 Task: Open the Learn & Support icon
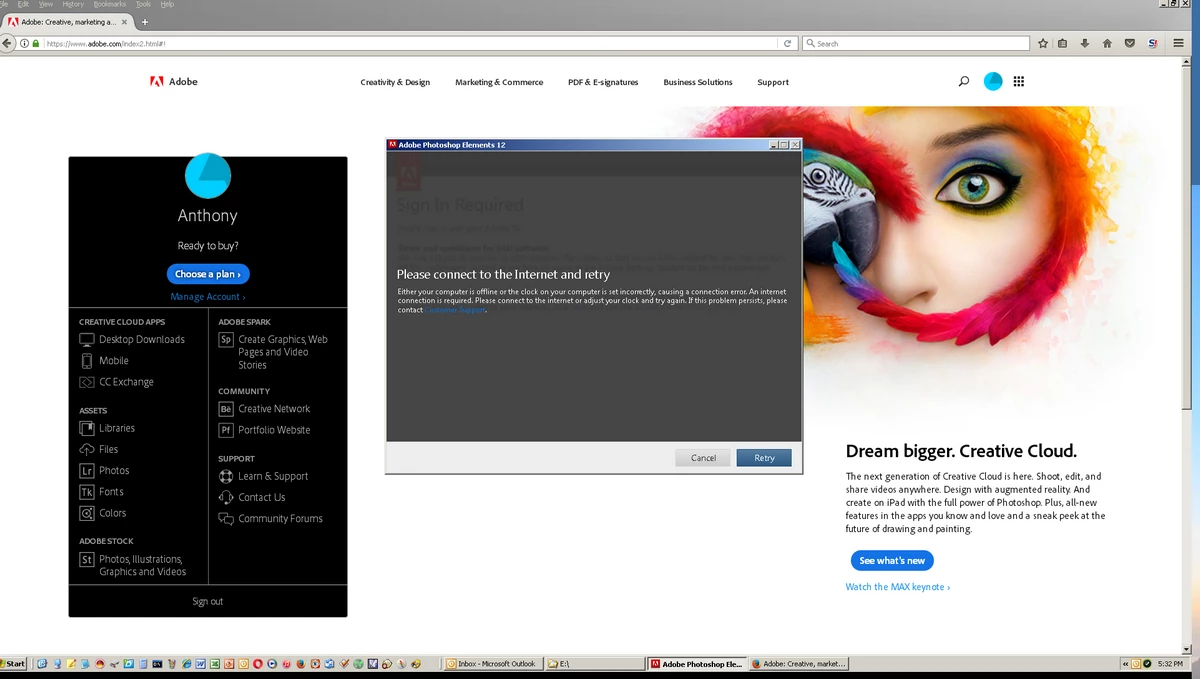(226, 476)
